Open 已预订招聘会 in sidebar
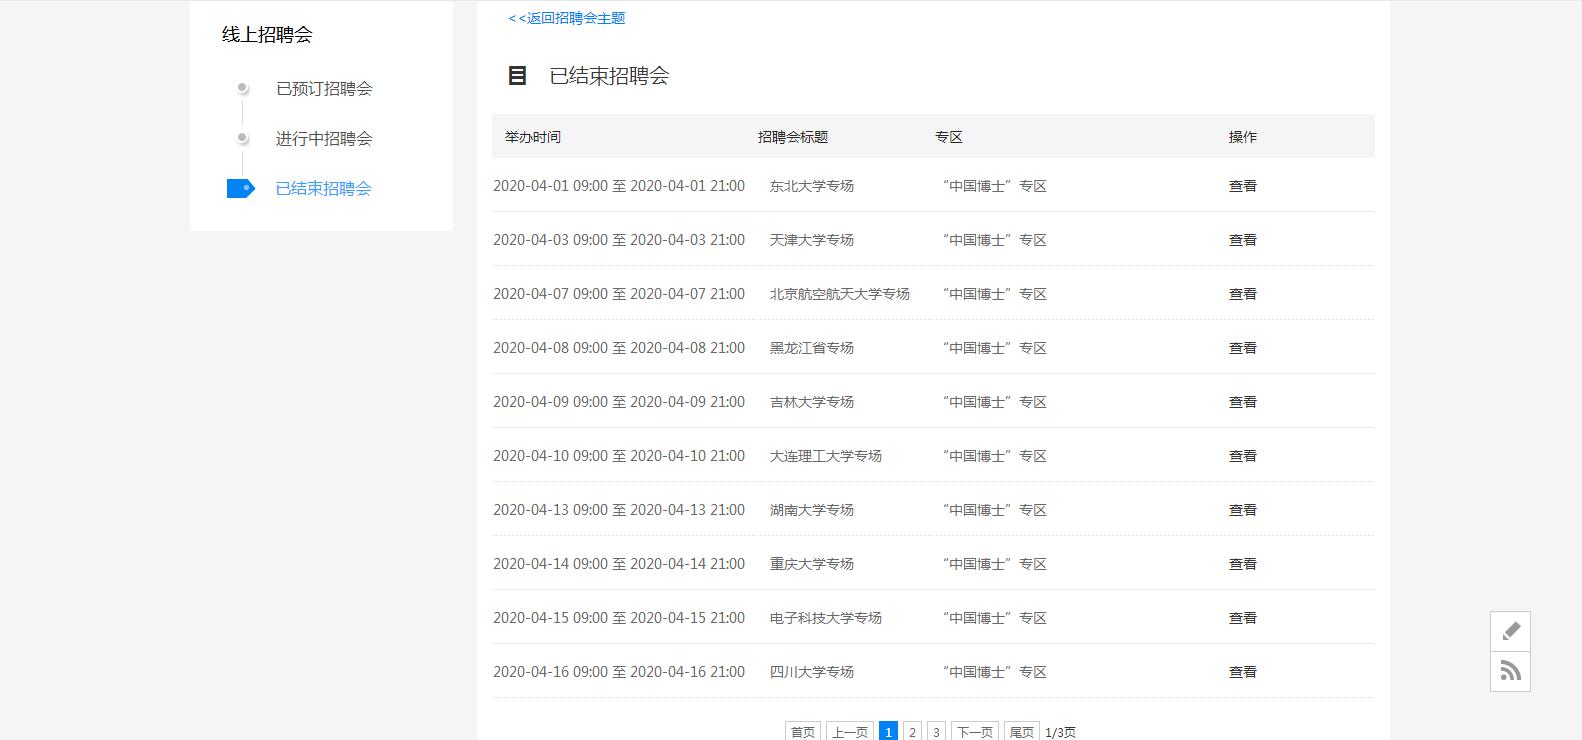 tap(324, 89)
